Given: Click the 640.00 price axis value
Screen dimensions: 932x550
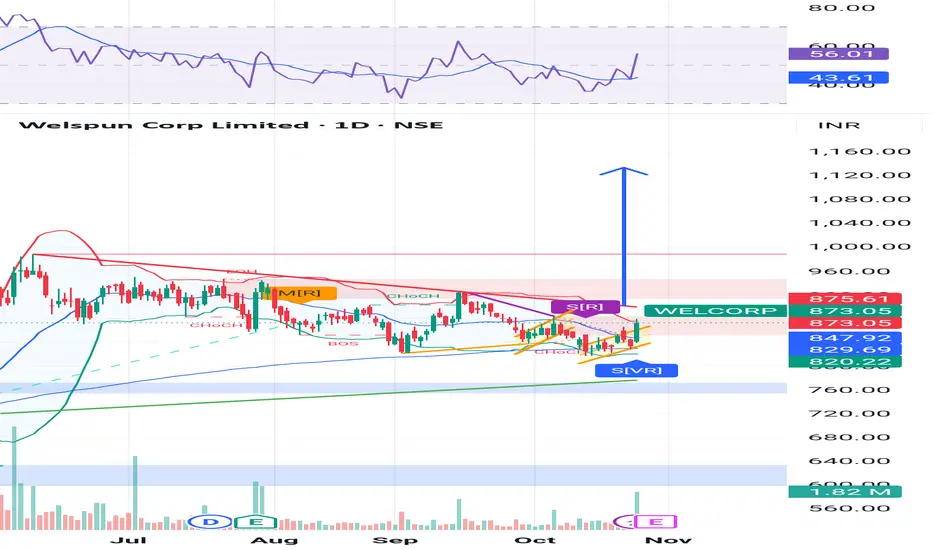Looking at the screenshot, I should coord(849,461).
